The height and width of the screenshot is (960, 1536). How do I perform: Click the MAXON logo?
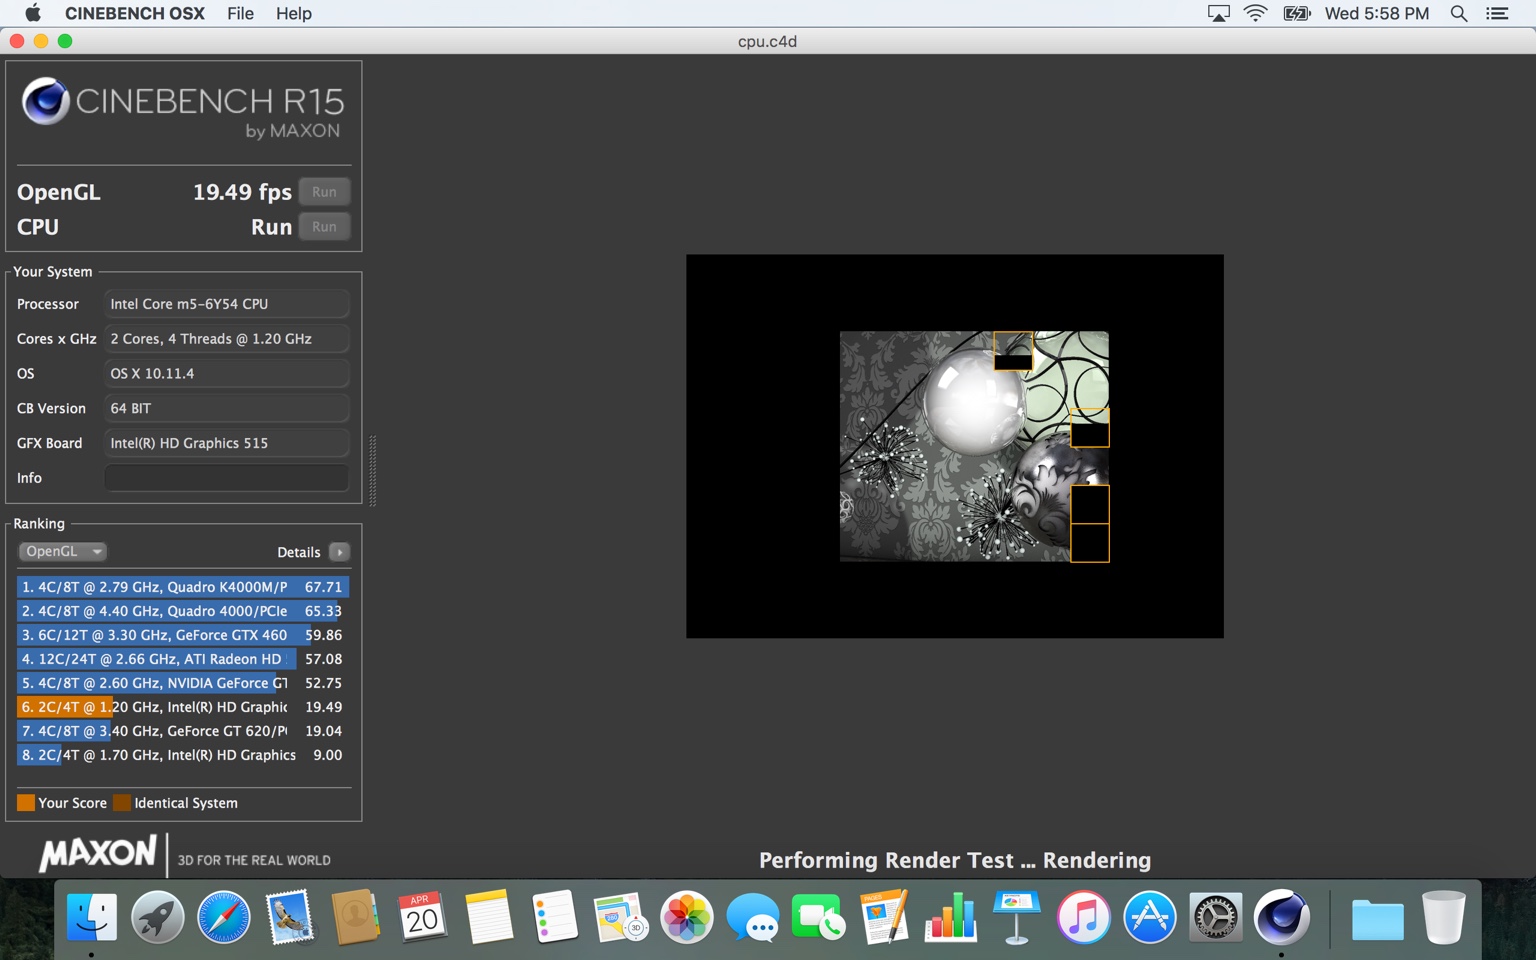[98, 853]
